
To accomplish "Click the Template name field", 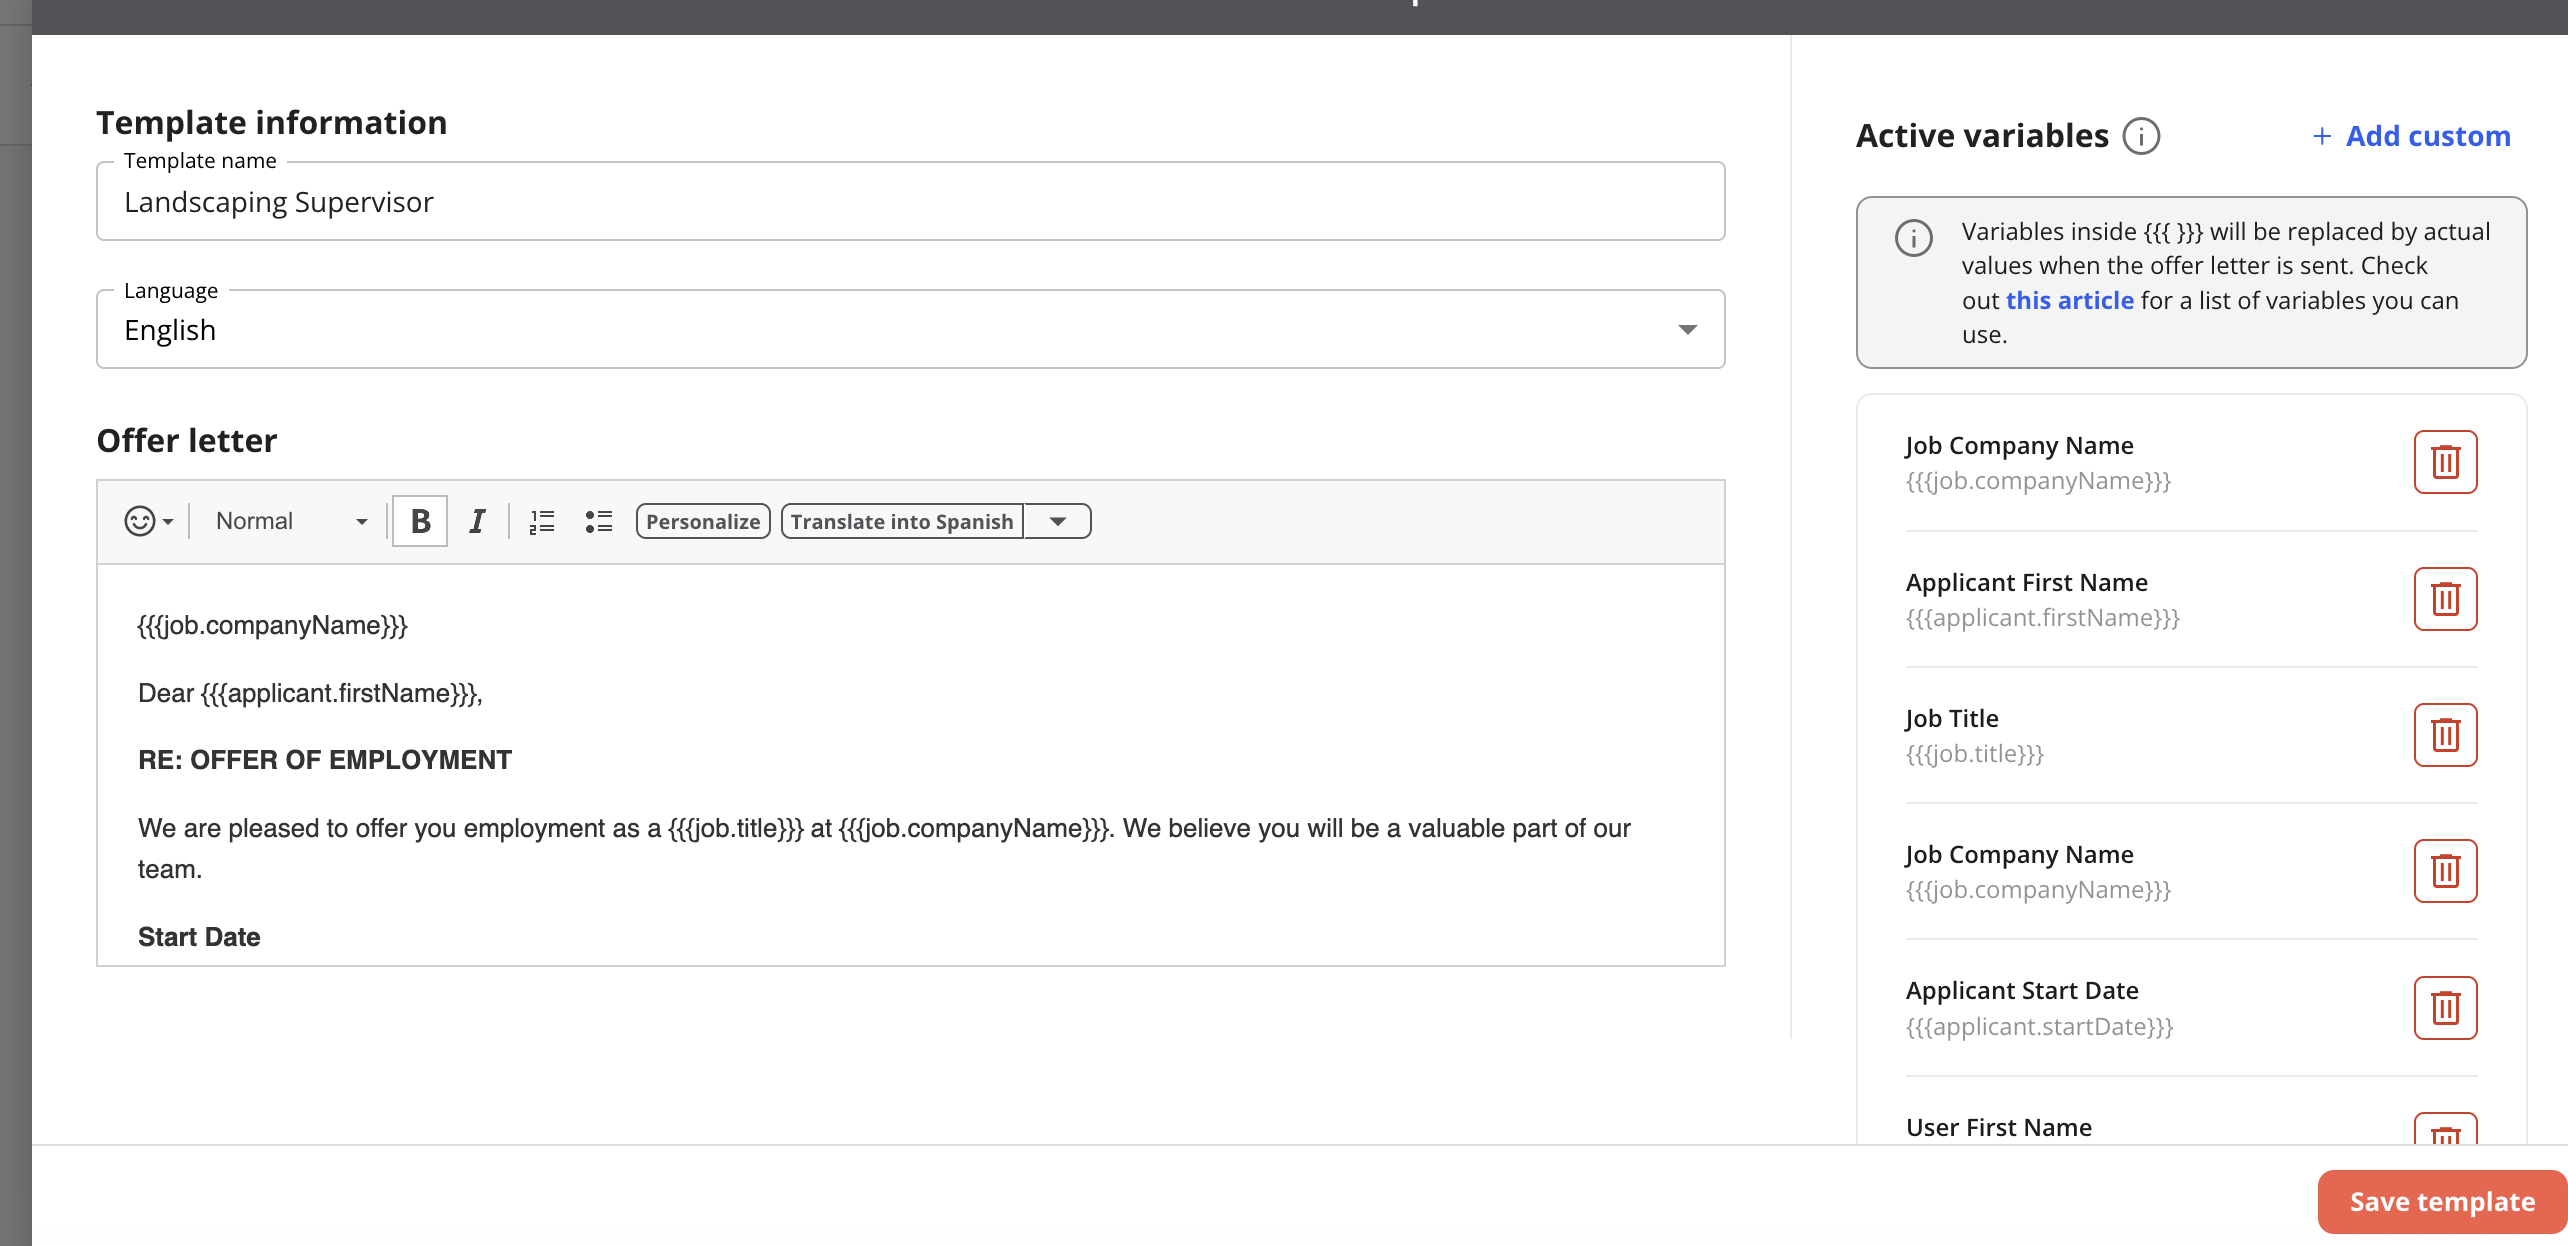I will pyautogui.click(x=910, y=202).
